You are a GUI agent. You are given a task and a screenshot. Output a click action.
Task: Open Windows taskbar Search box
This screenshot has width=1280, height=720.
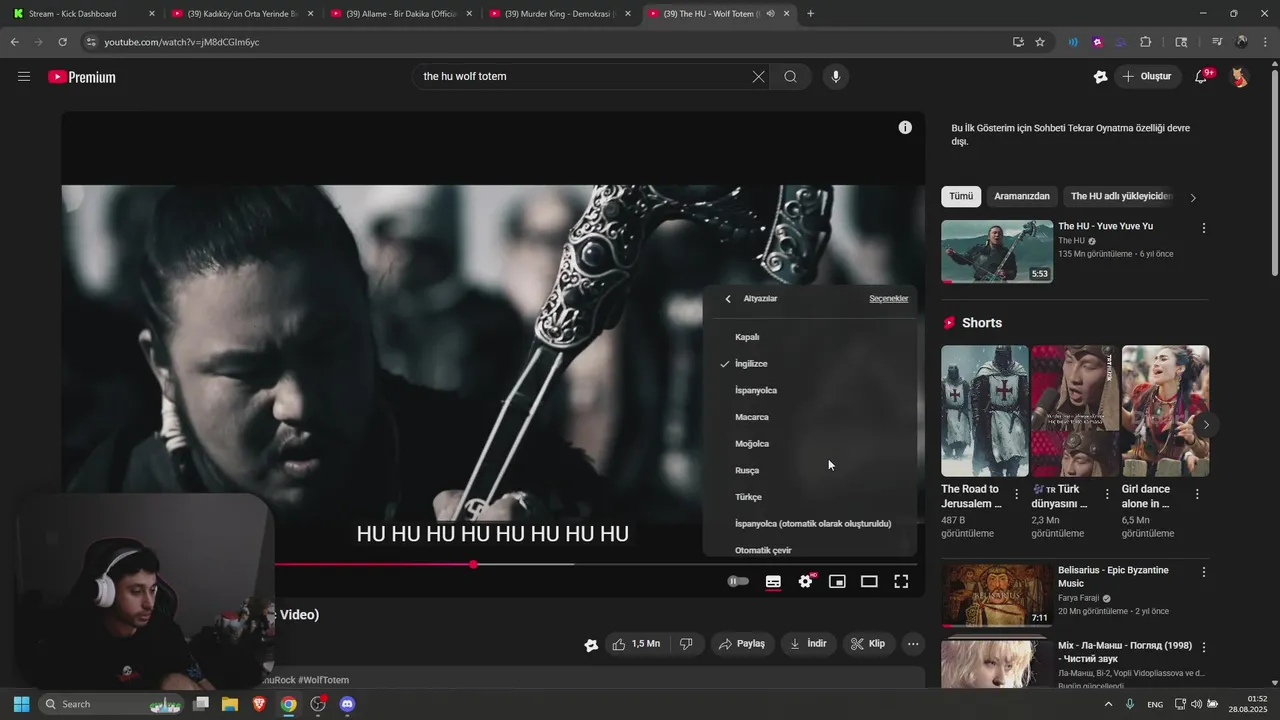click(x=112, y=704)
